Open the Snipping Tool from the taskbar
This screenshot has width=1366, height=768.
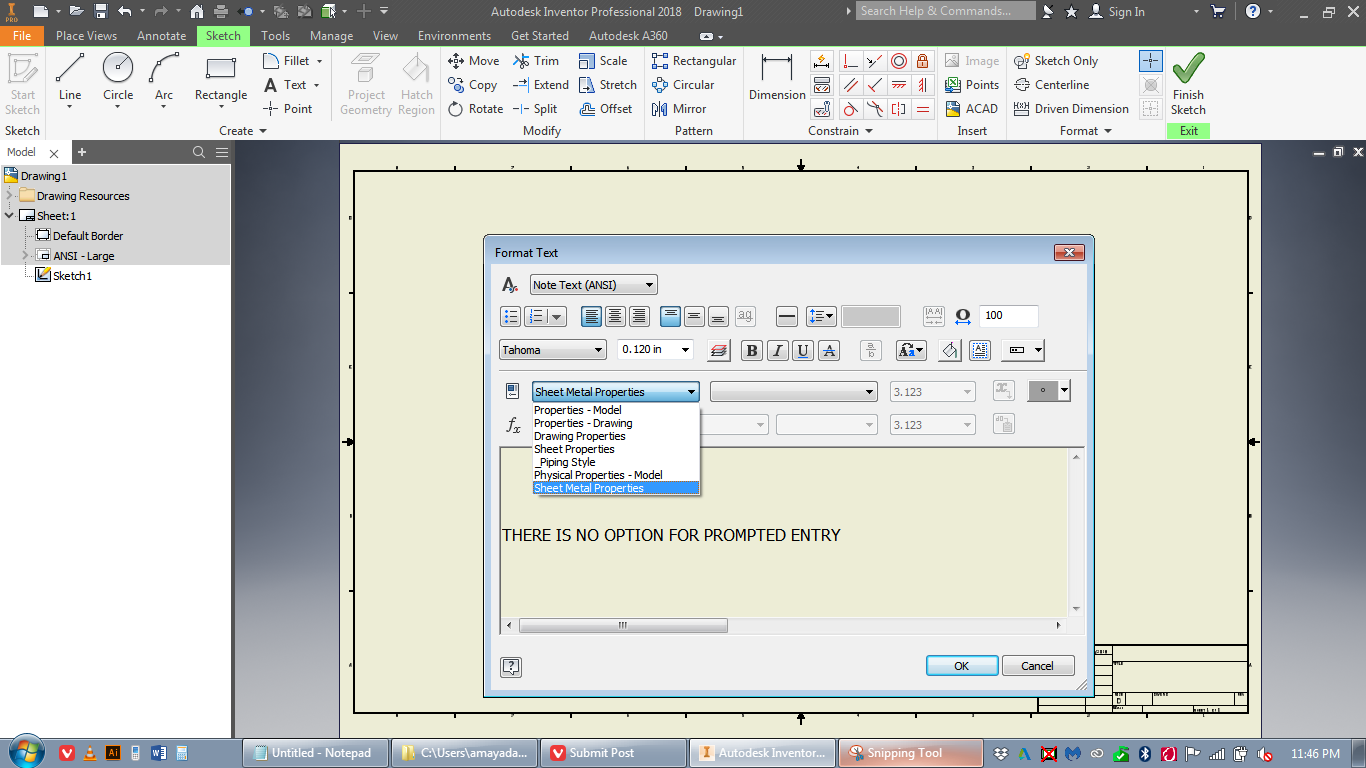(910, 752)
